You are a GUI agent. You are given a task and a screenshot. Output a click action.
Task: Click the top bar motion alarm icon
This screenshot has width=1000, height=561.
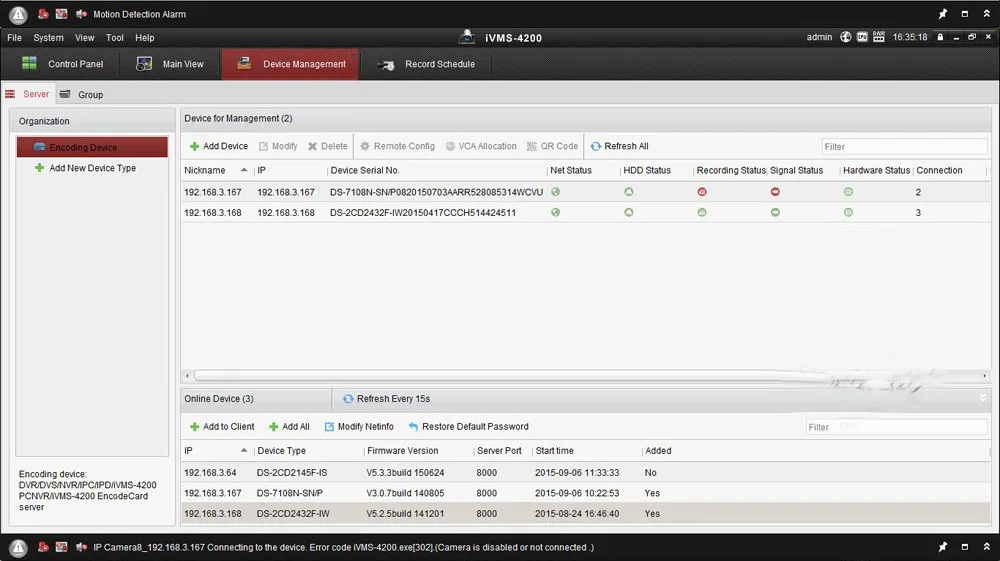click(43, 13)
